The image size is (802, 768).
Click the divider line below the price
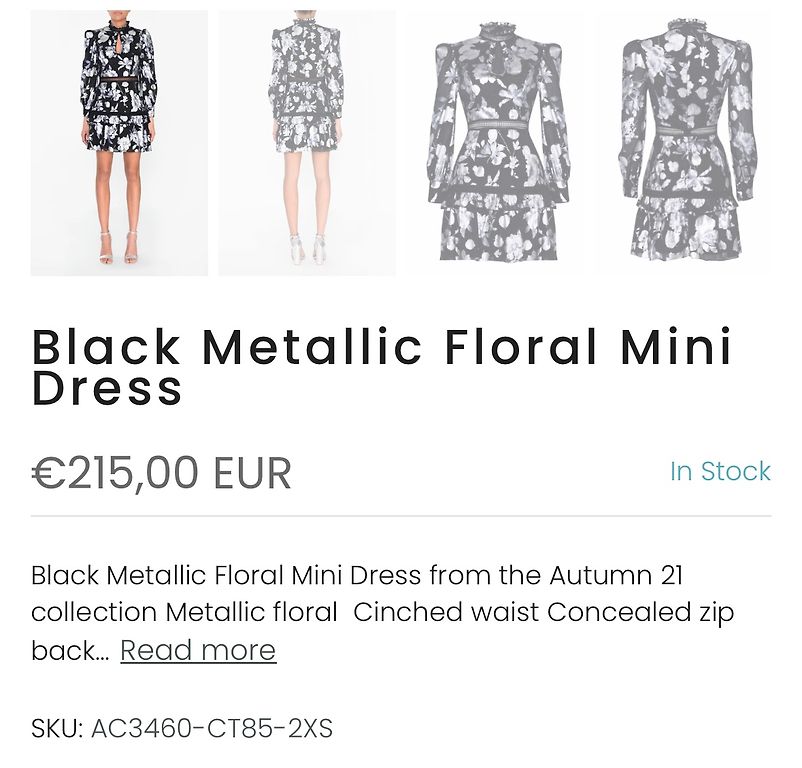pyautogui.click(x=401, y=516)
